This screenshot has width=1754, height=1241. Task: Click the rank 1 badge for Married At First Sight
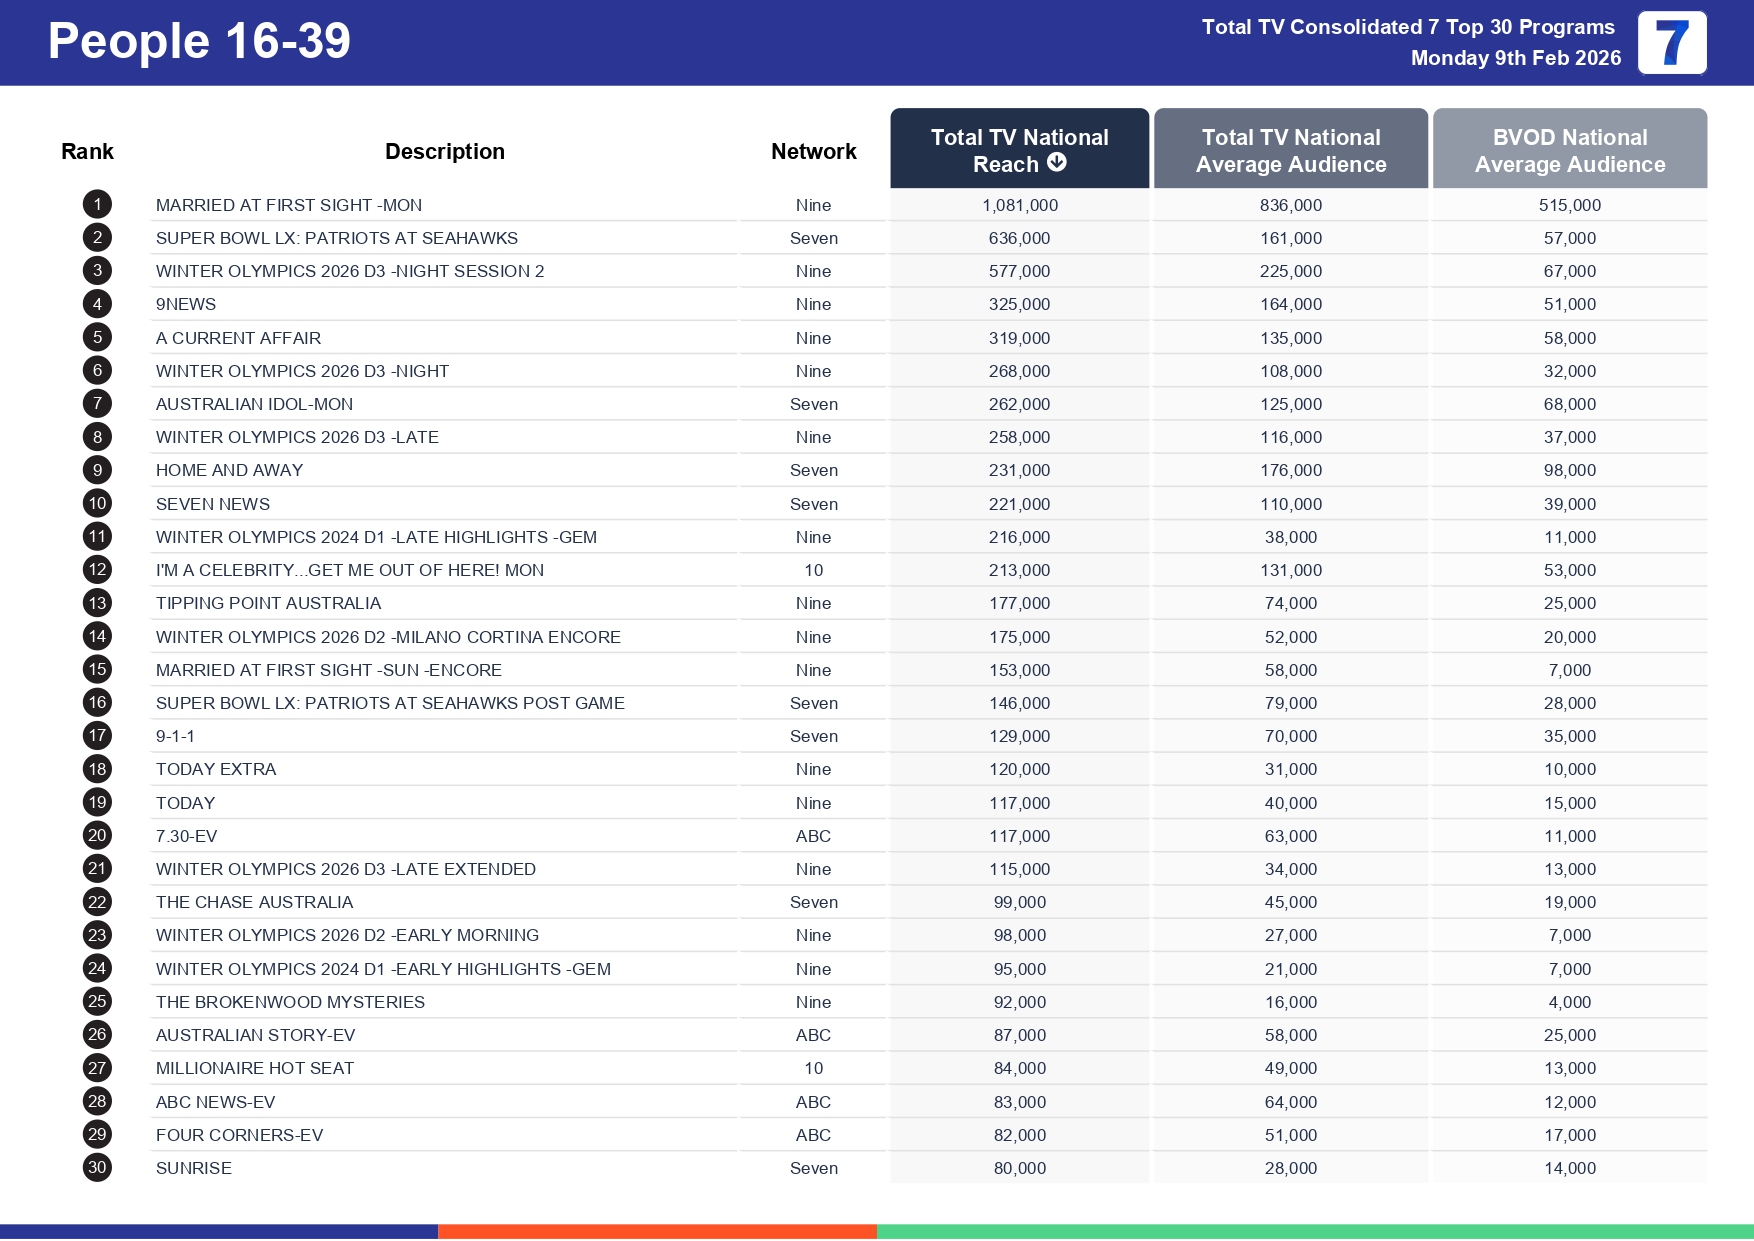coord(97,204)
